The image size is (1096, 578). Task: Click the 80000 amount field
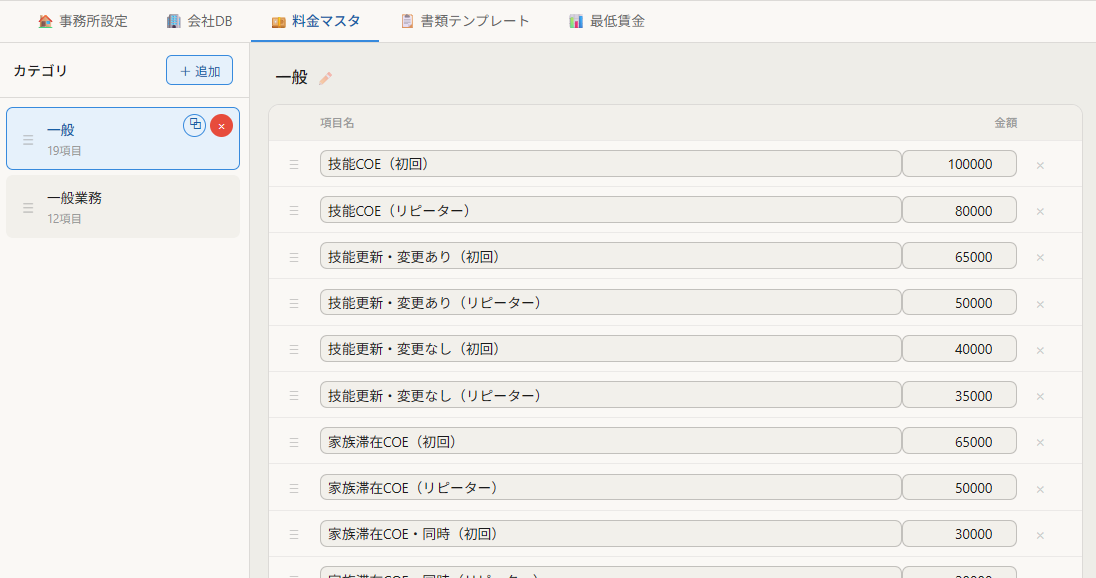point(959,210)
